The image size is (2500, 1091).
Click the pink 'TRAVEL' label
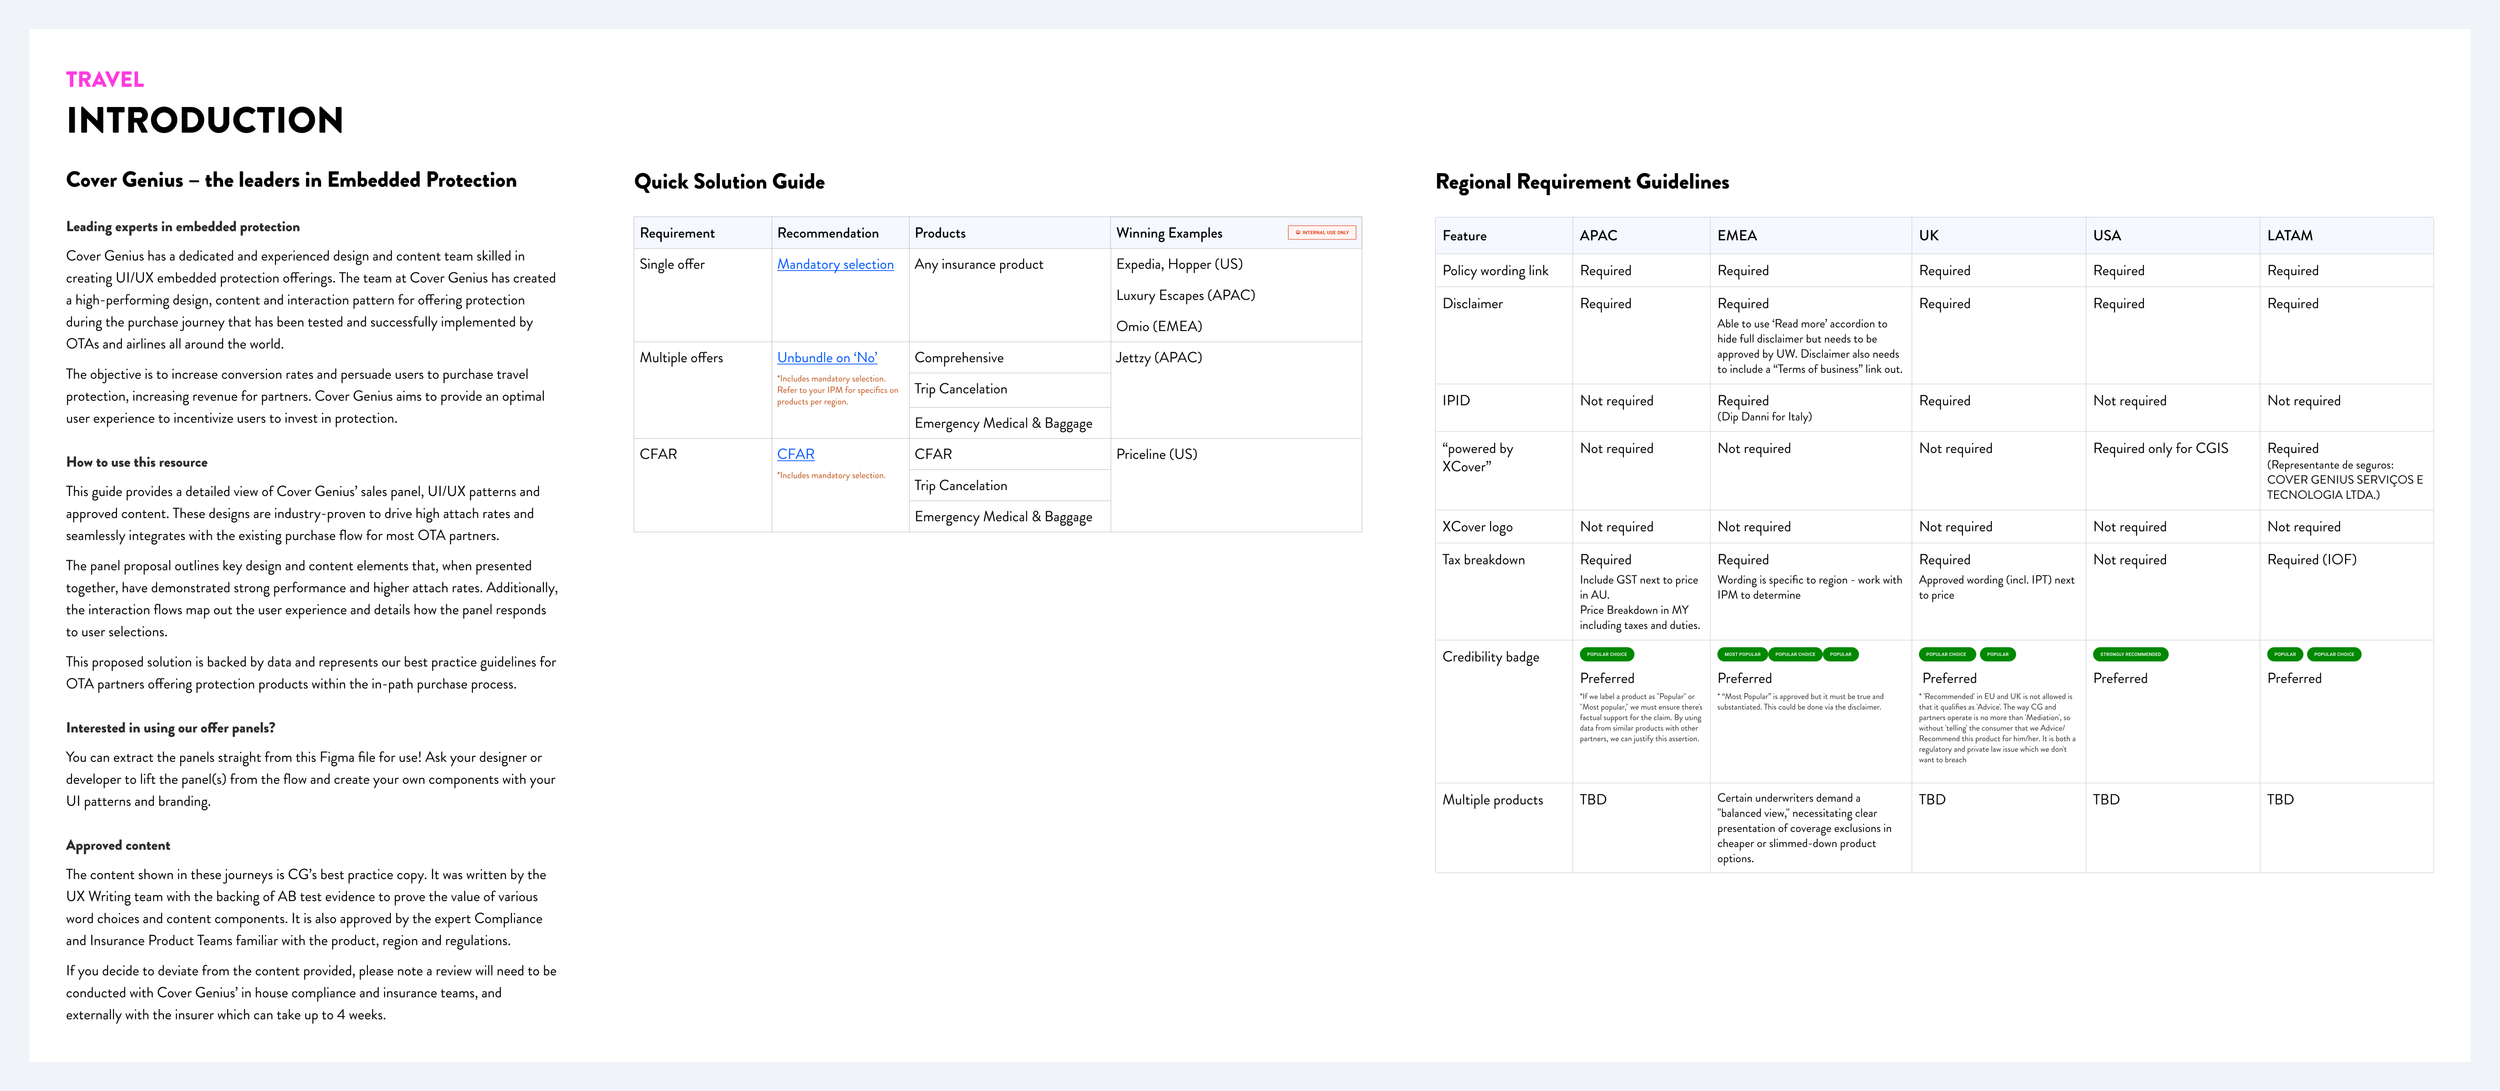105,79
